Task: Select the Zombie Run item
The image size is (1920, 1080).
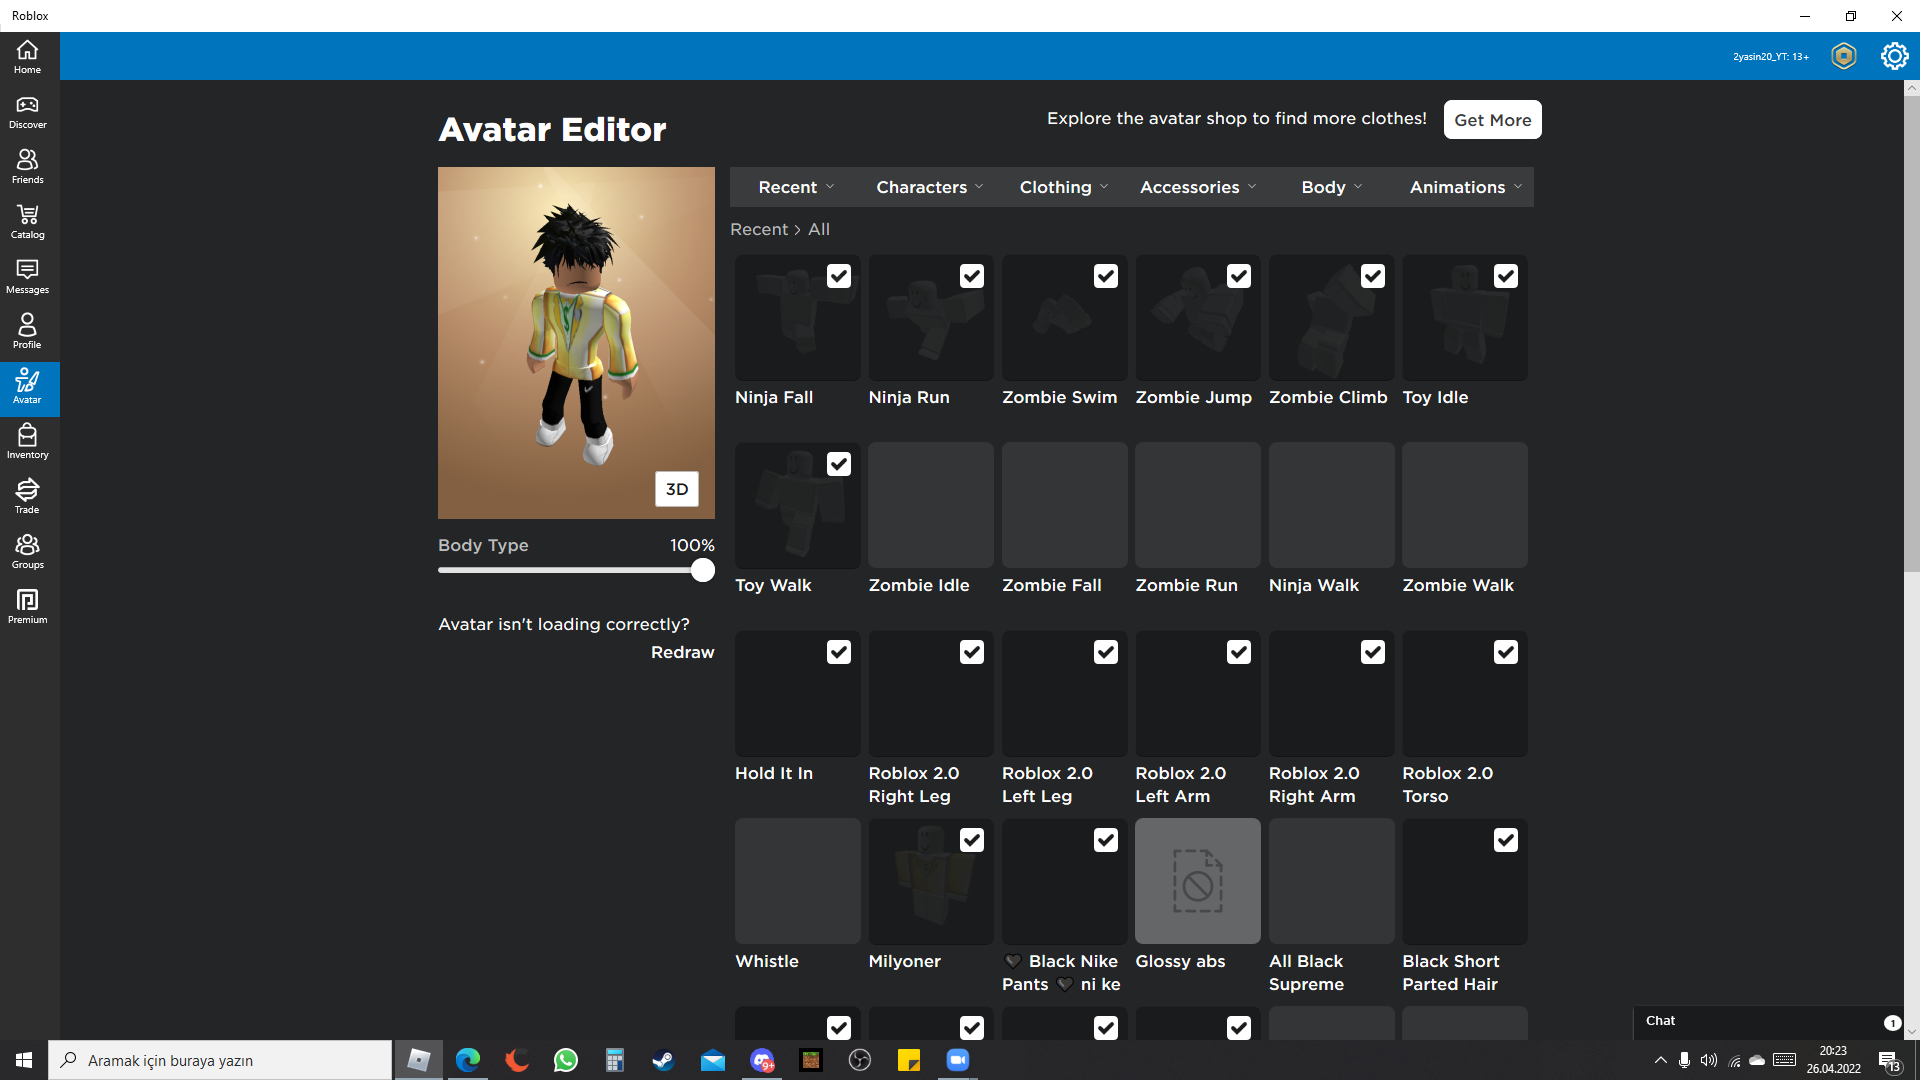Action: [x=1198, y=505]
